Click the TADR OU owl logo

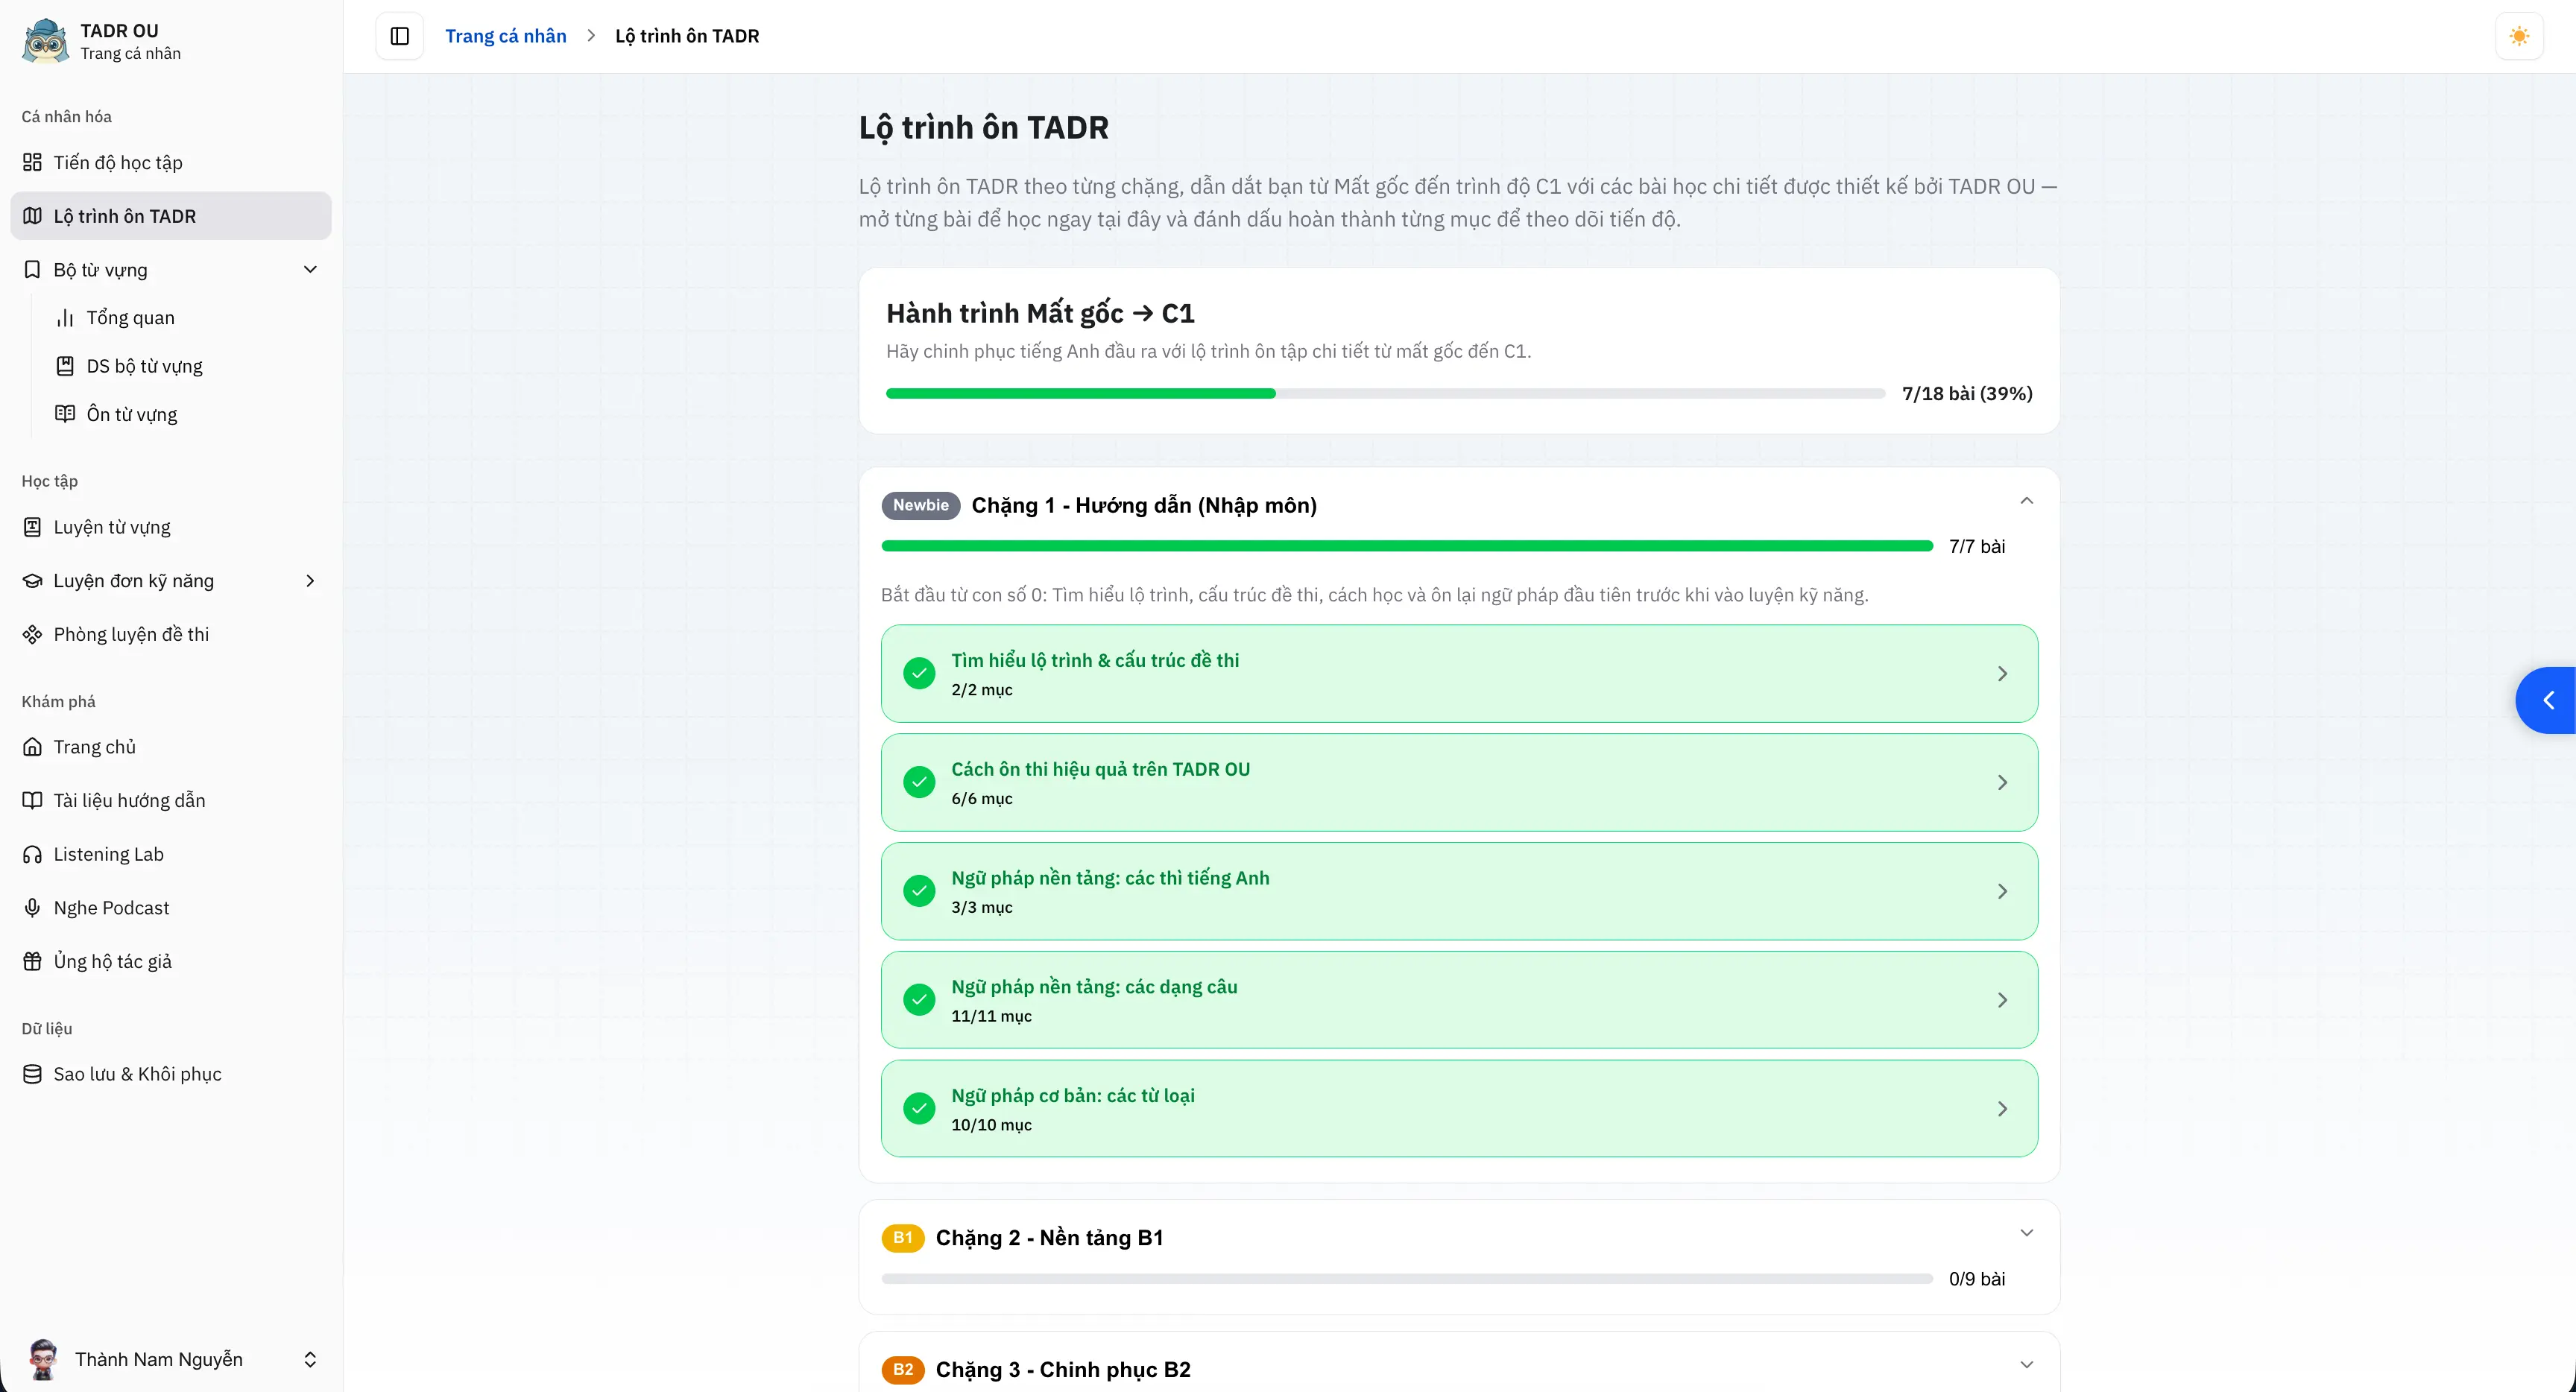45,40
